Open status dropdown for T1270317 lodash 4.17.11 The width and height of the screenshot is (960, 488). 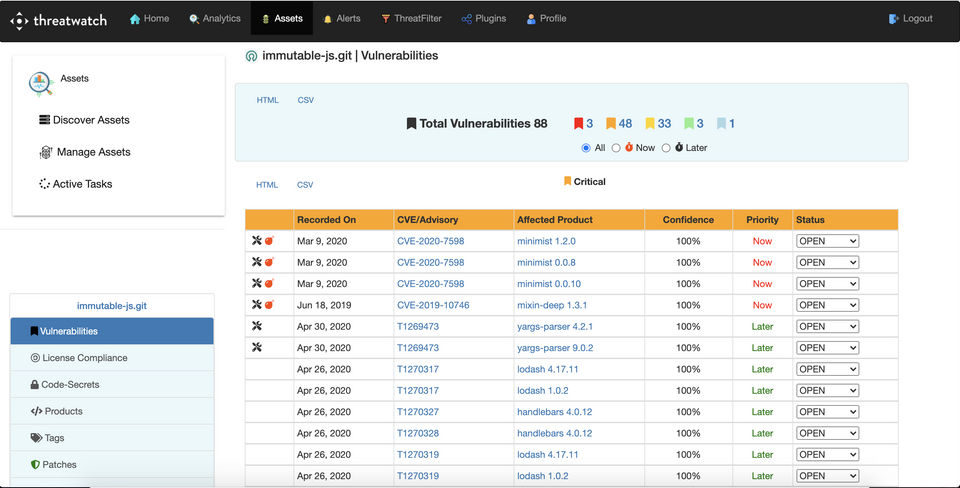827,369
